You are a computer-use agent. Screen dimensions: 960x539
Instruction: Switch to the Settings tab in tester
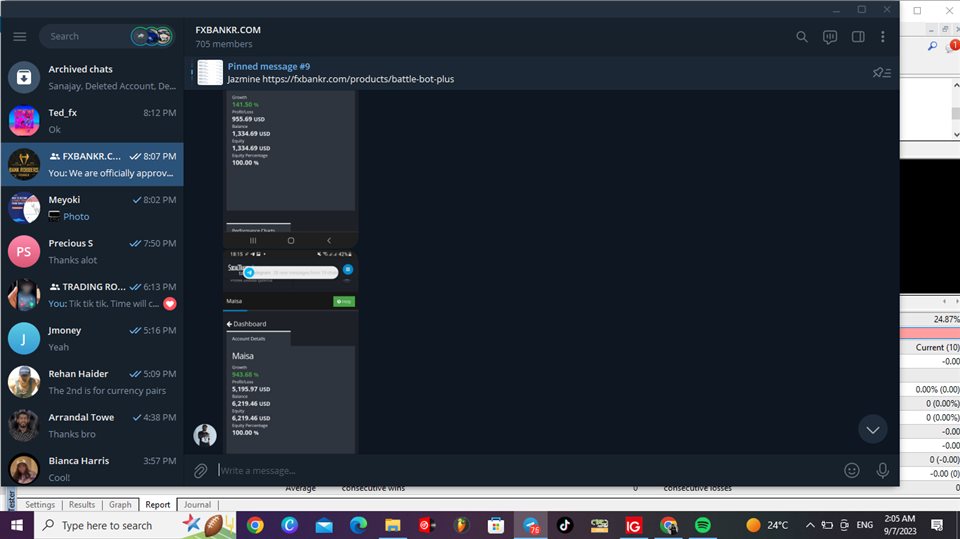pos(40,504)
